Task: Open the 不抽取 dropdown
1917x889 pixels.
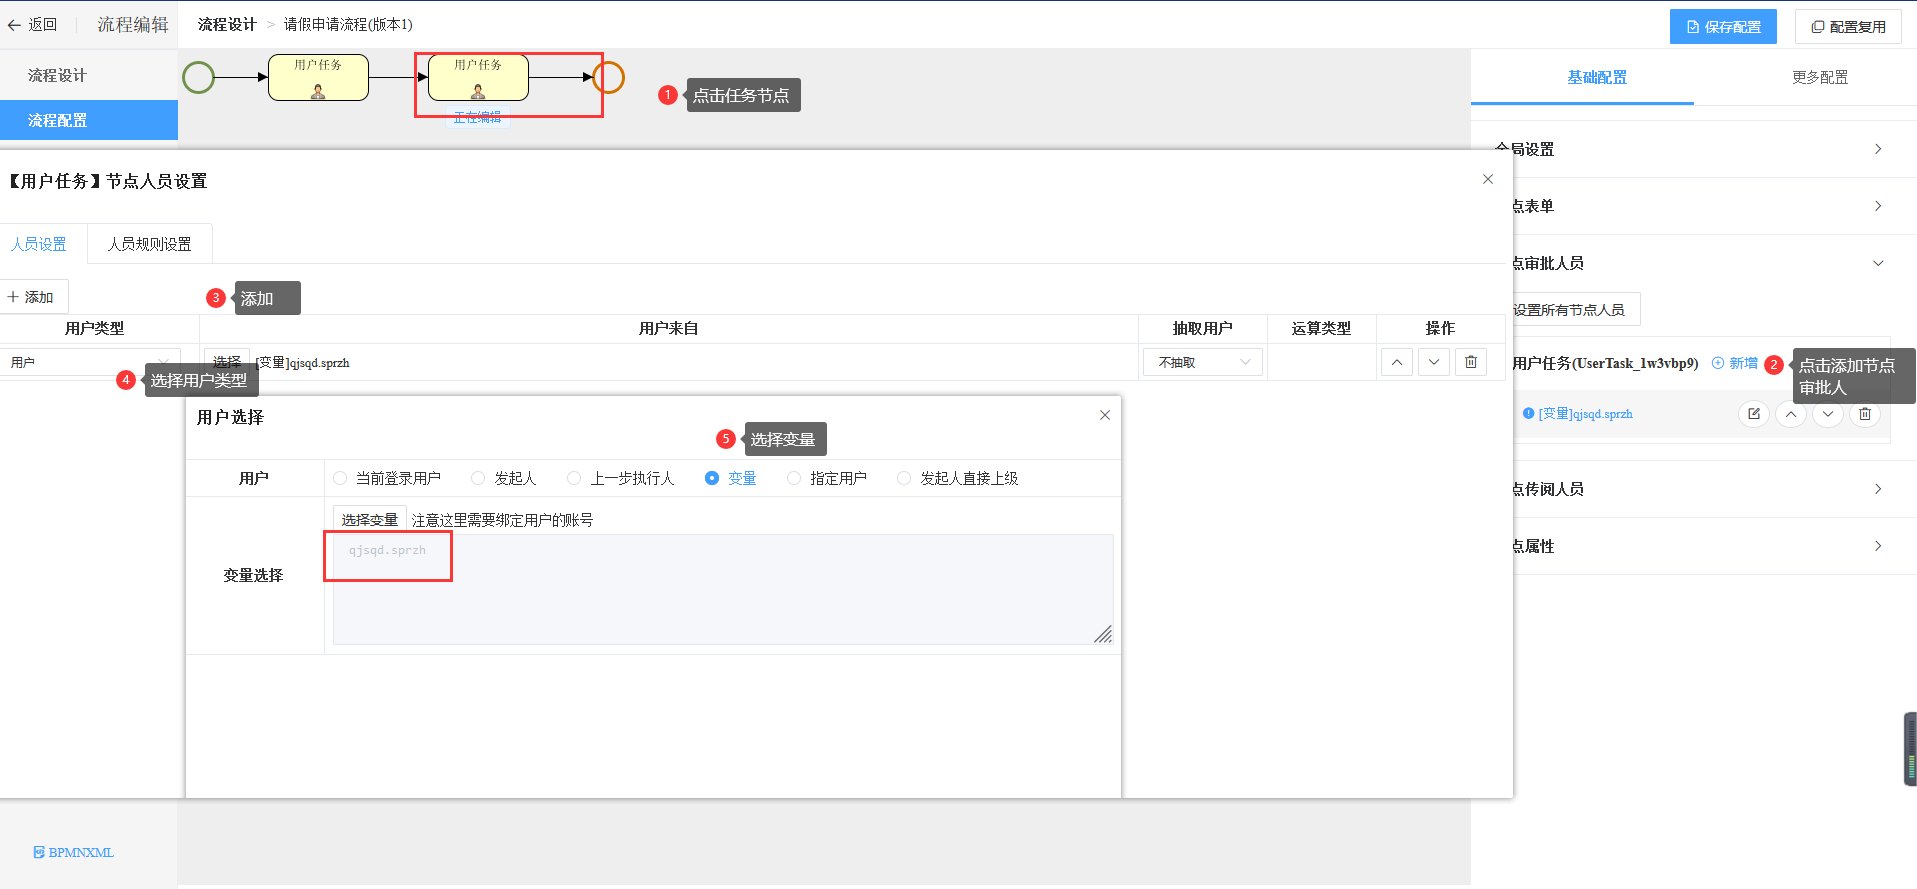Action: tap(1203, 362)
